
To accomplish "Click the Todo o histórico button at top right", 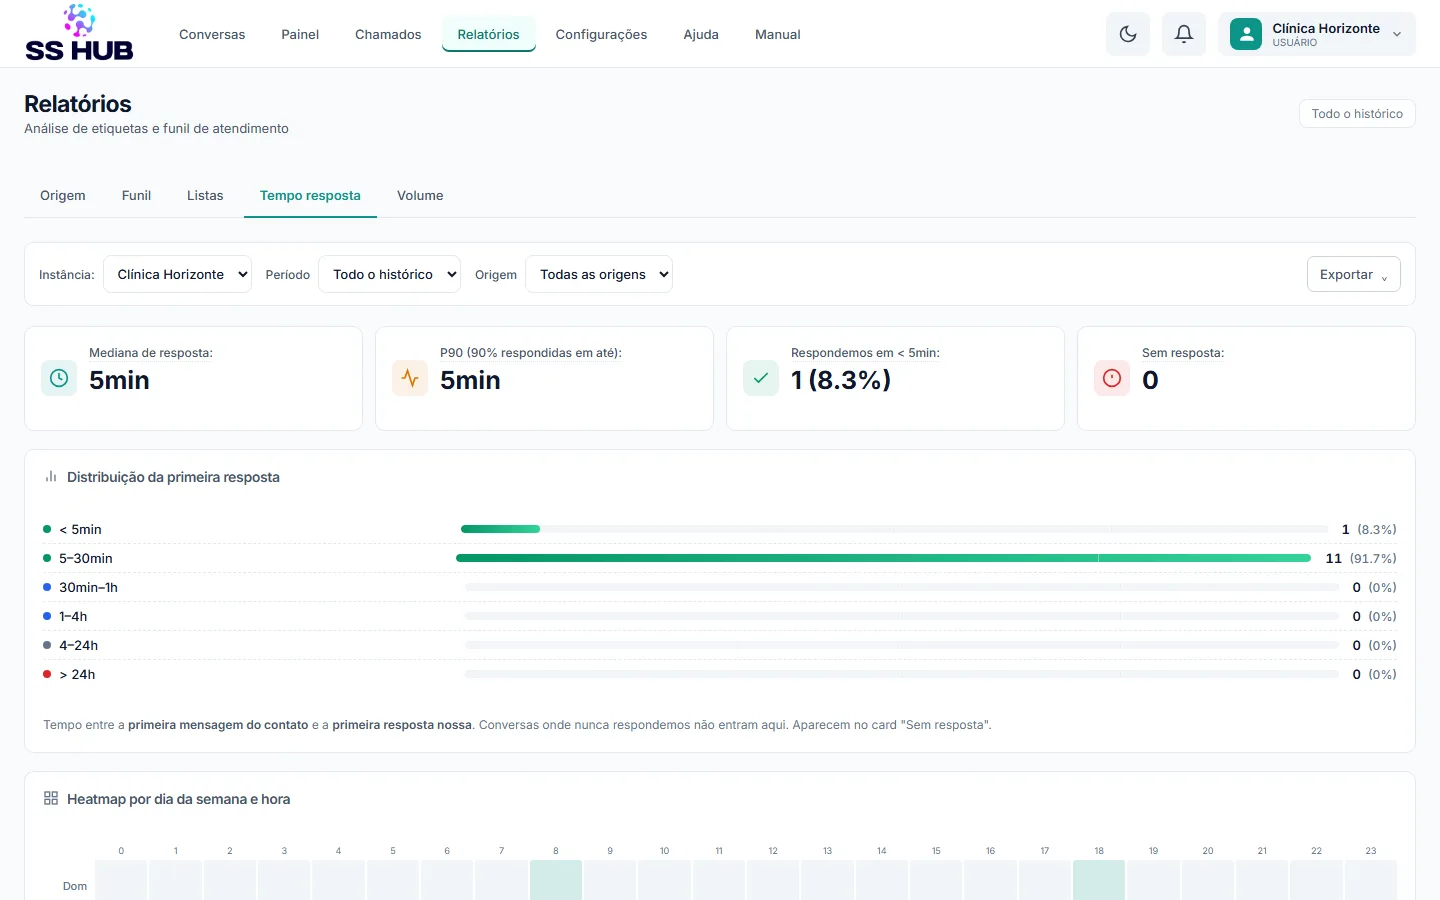I will click(x=1357, y=113).
